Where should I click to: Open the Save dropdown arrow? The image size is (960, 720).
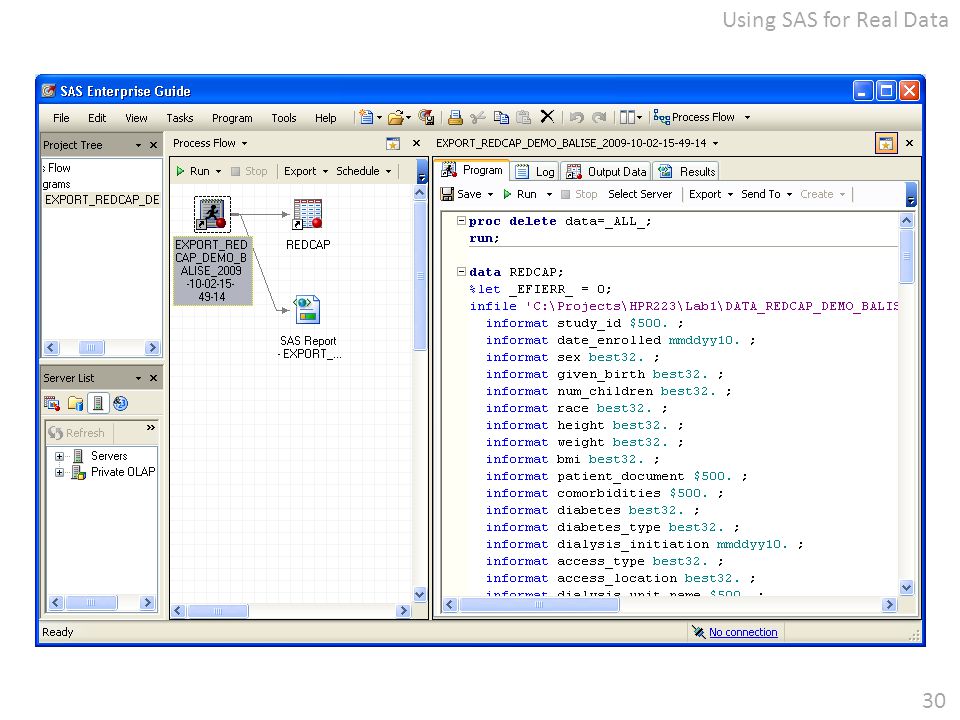point(490,195)
